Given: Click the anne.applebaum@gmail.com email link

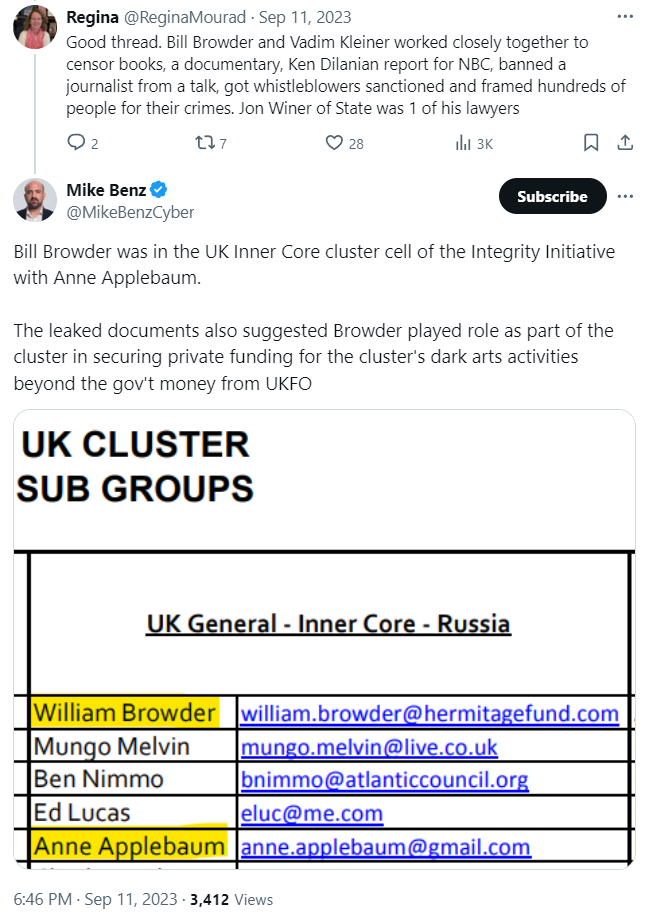Looking at the screenshot, I should (385, 847).
